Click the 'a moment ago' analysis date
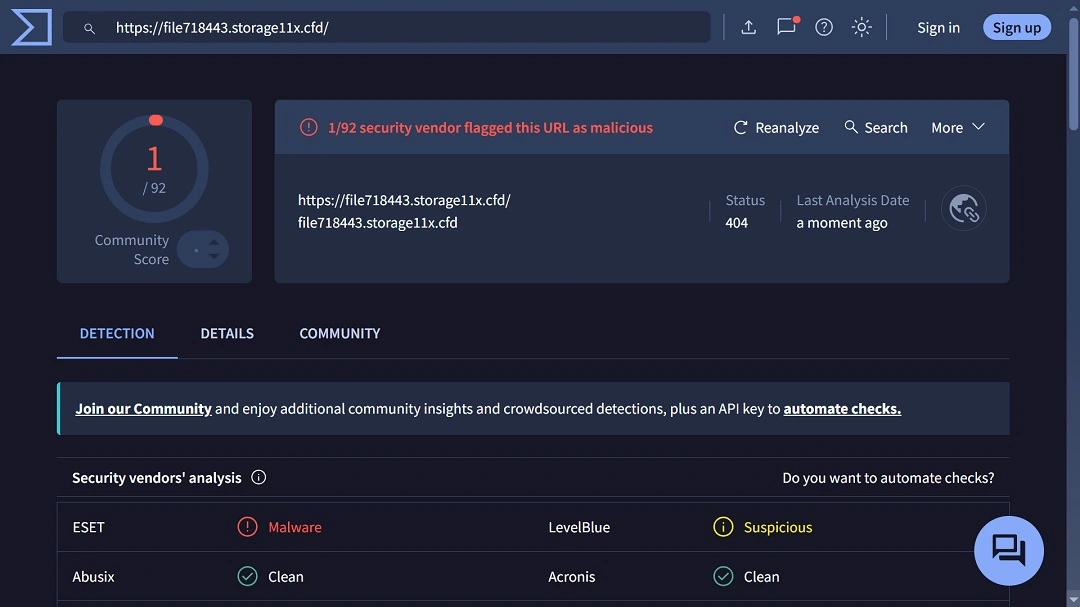The width and height of the screenshot is (1080, 607). [842, 223]
